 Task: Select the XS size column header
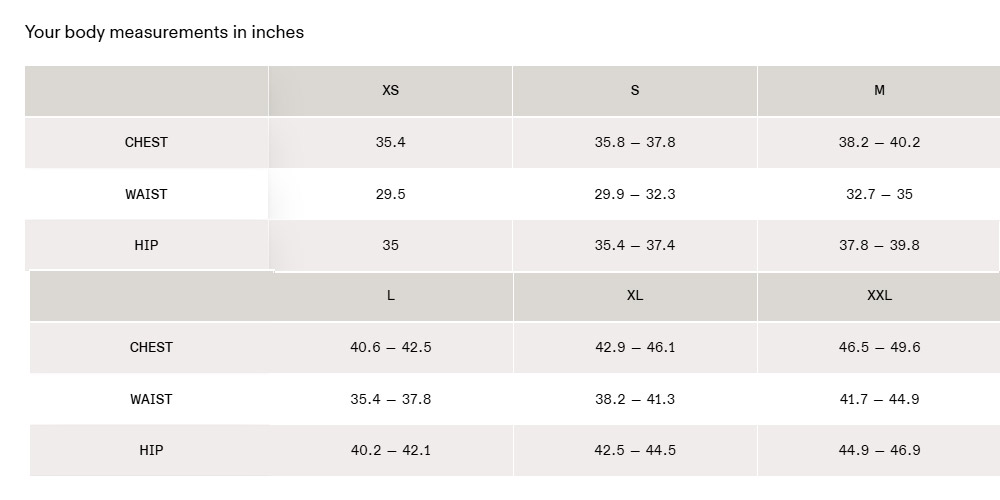[390, 90]
